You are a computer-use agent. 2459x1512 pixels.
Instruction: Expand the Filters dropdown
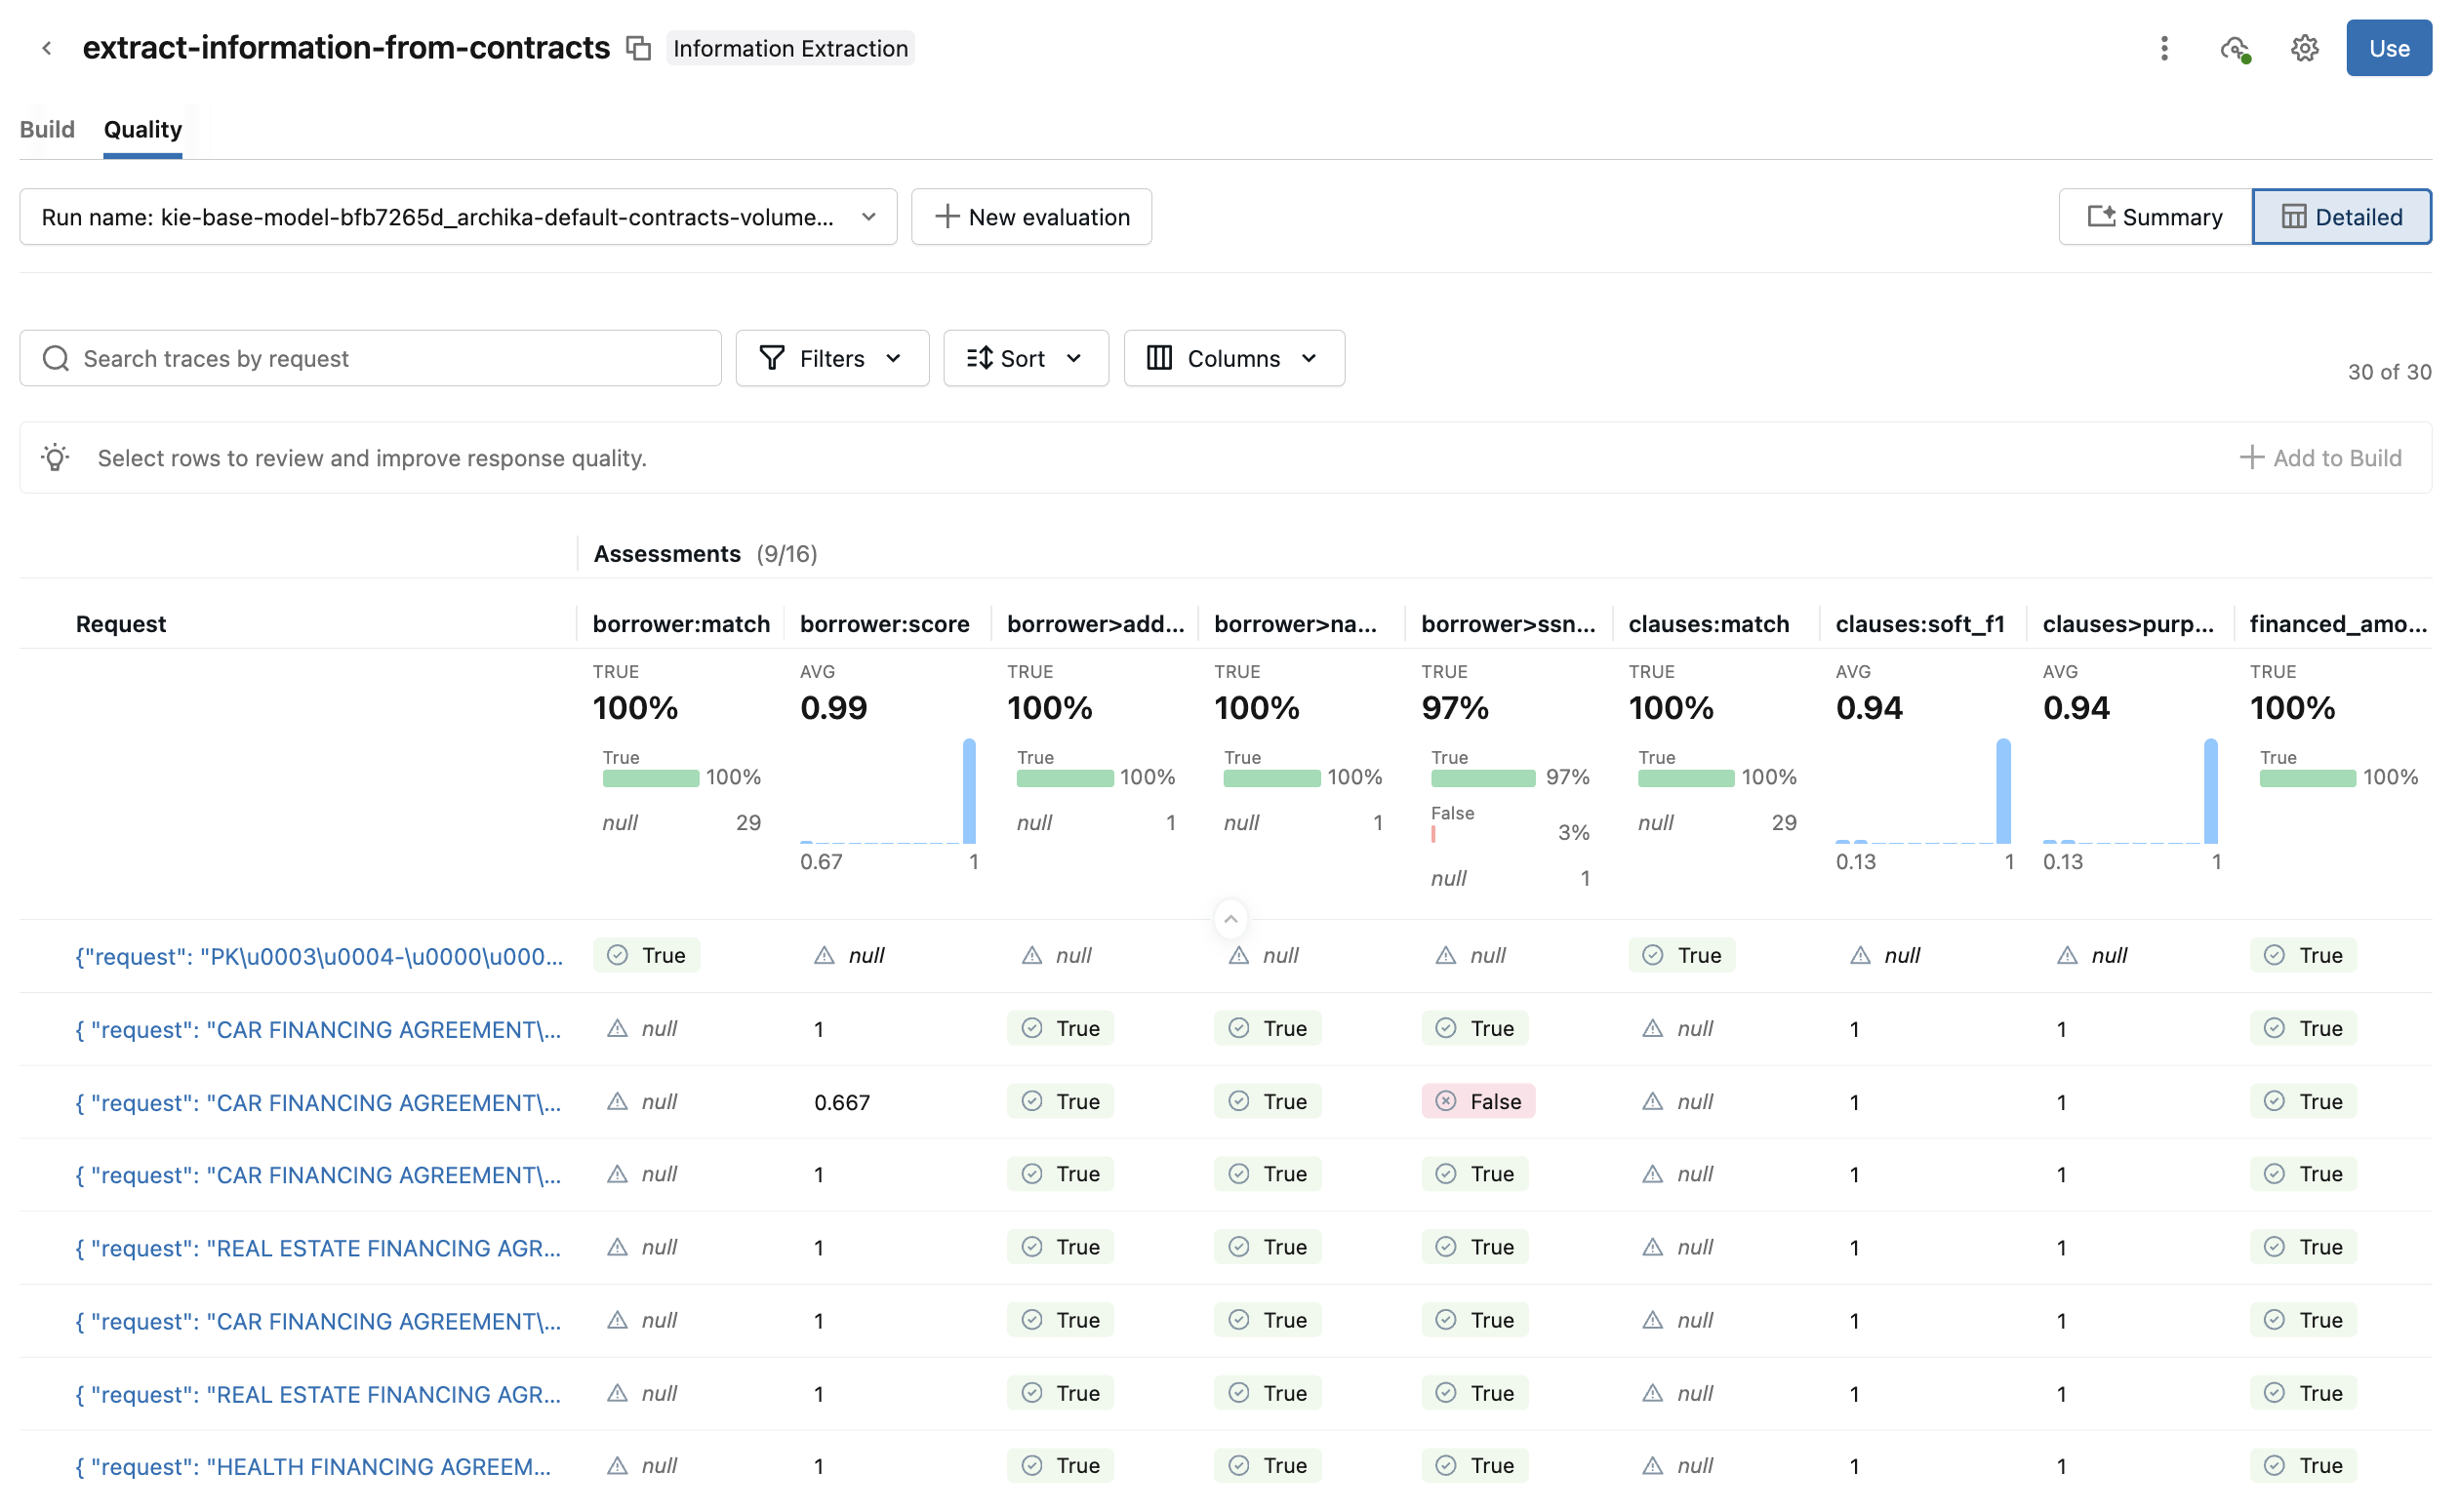(831, 358)
